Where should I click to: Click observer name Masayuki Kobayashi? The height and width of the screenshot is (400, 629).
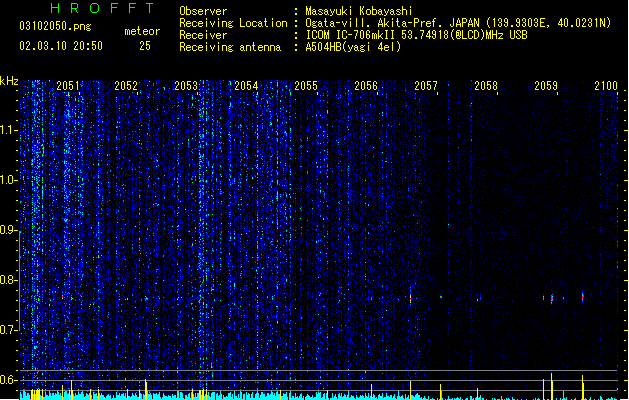(x=359, y=11)
